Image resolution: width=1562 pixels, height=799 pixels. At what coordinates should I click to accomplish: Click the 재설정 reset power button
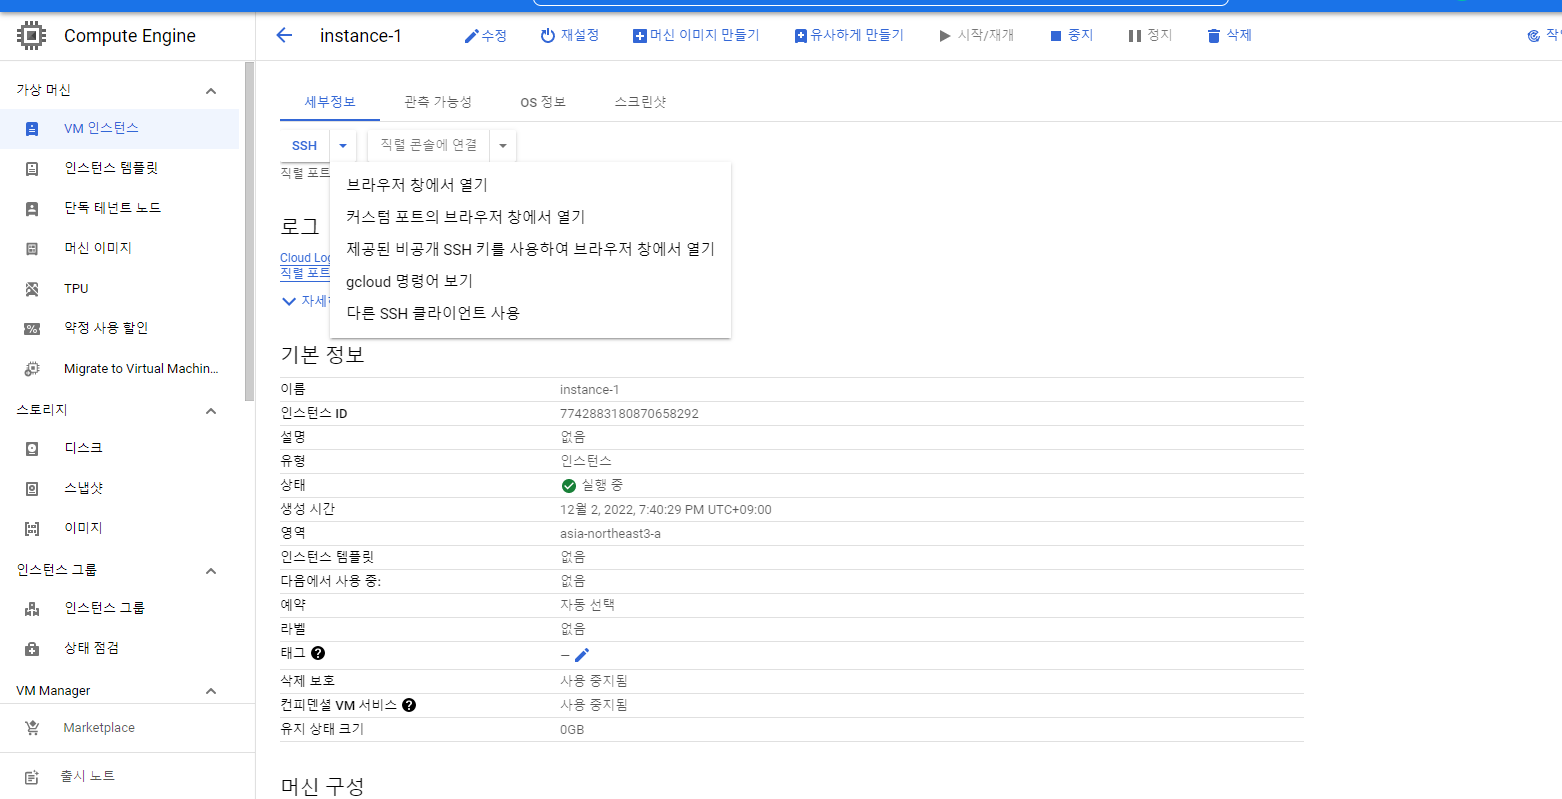tap(570, 35)
